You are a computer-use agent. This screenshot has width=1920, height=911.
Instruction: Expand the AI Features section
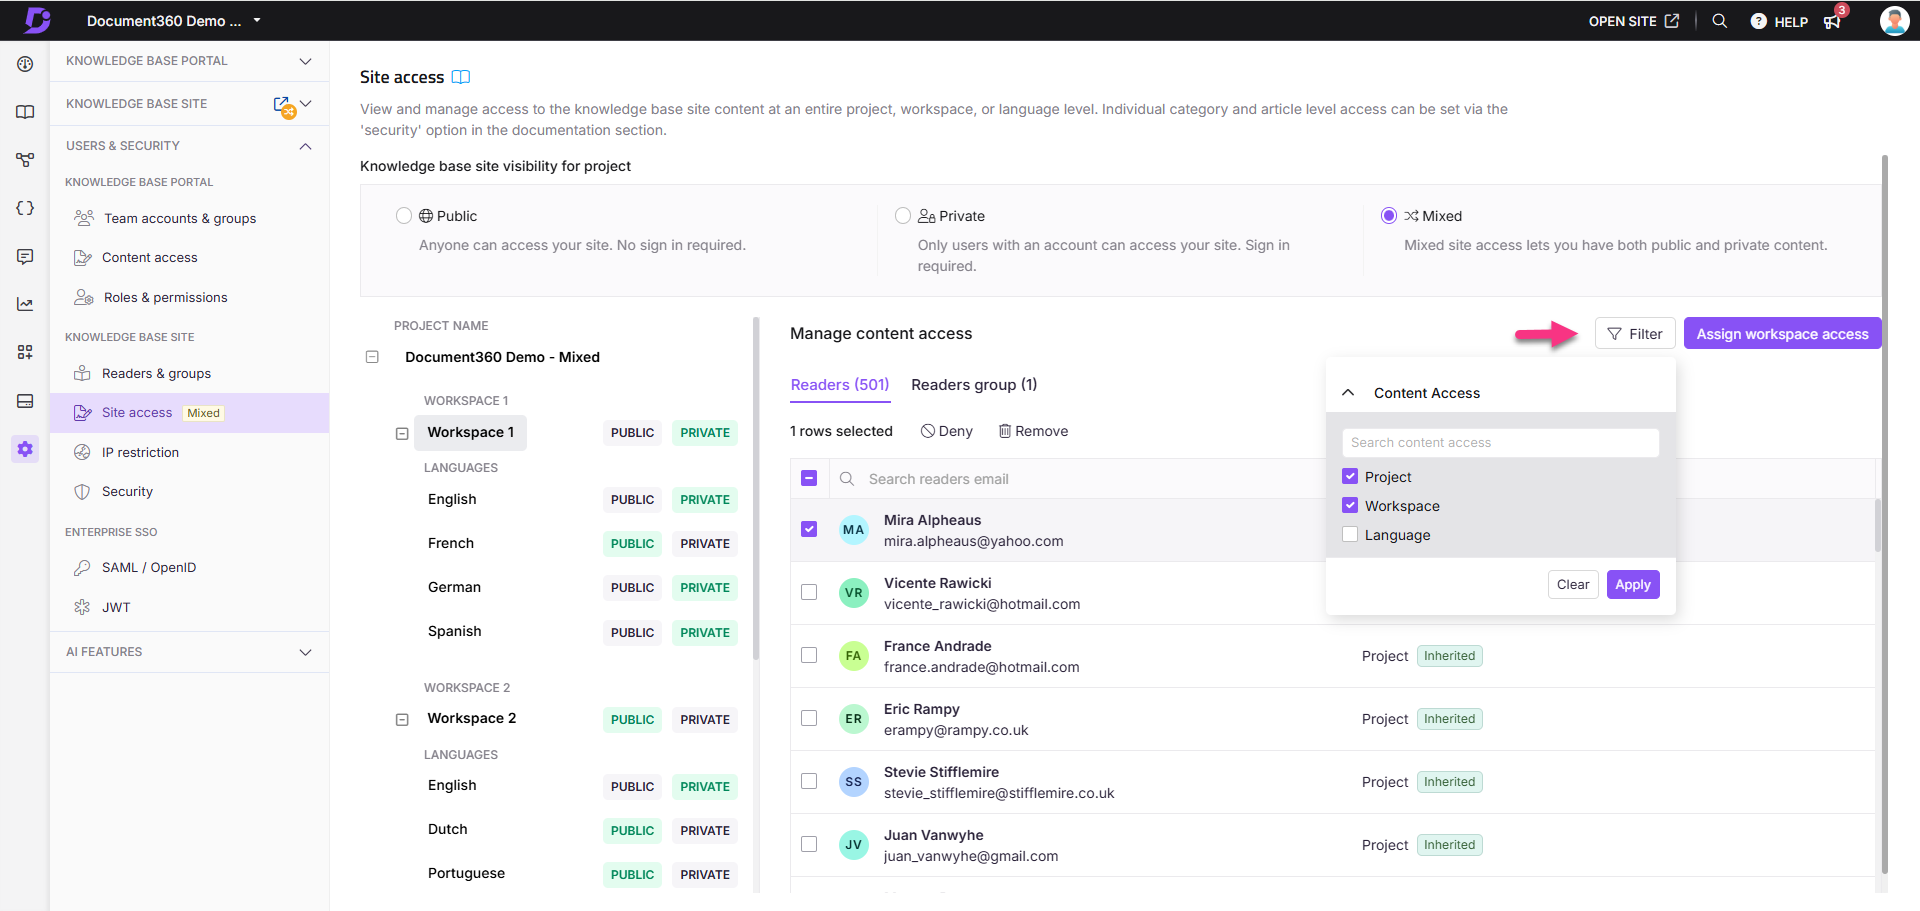coord(305,652)
